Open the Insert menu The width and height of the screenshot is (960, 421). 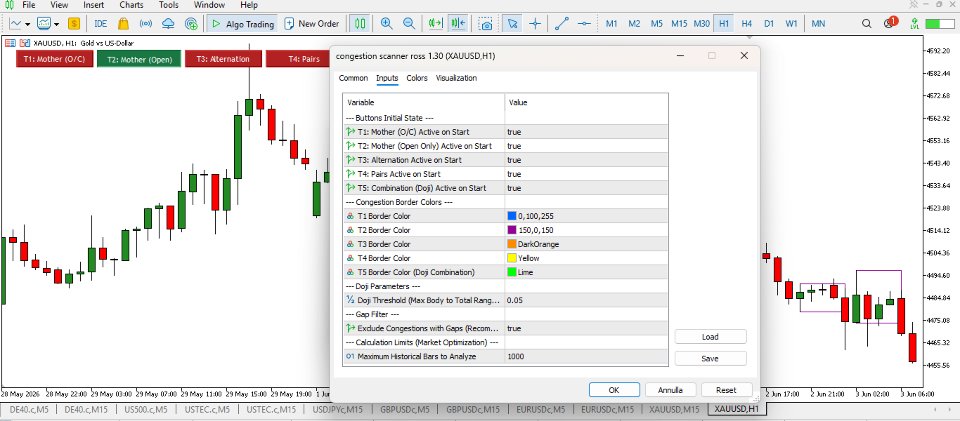click(94, 5)
